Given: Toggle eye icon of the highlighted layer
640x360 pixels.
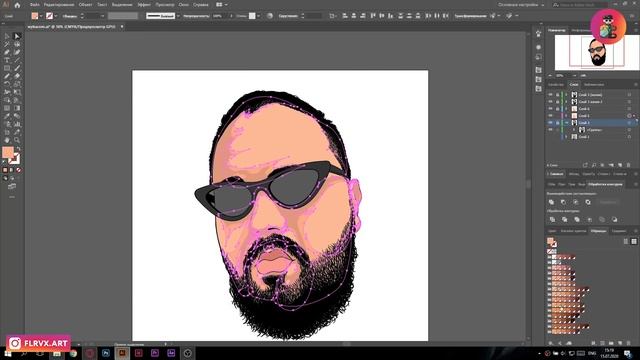Looking at the screenshot, I should point(550,123).
